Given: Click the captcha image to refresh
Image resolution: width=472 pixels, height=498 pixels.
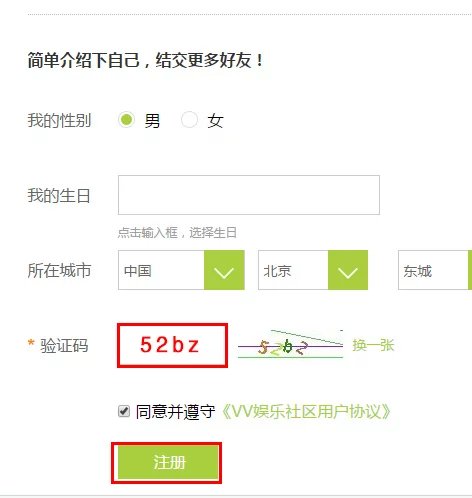Looking at the screenshot, I should tap(290, 345).
